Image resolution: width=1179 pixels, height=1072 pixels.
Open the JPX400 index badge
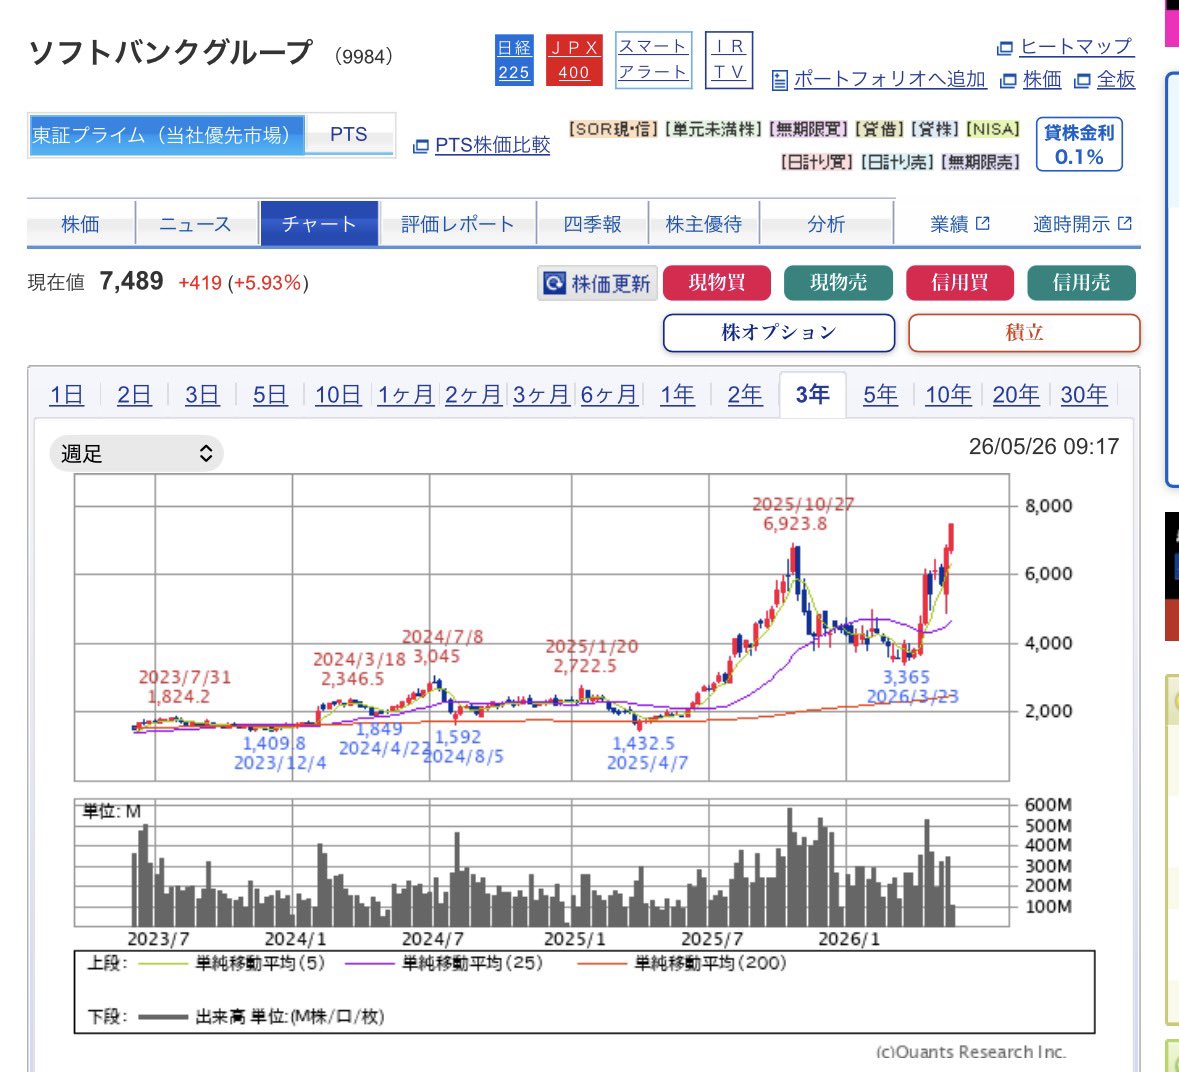(x=574, y=60)
